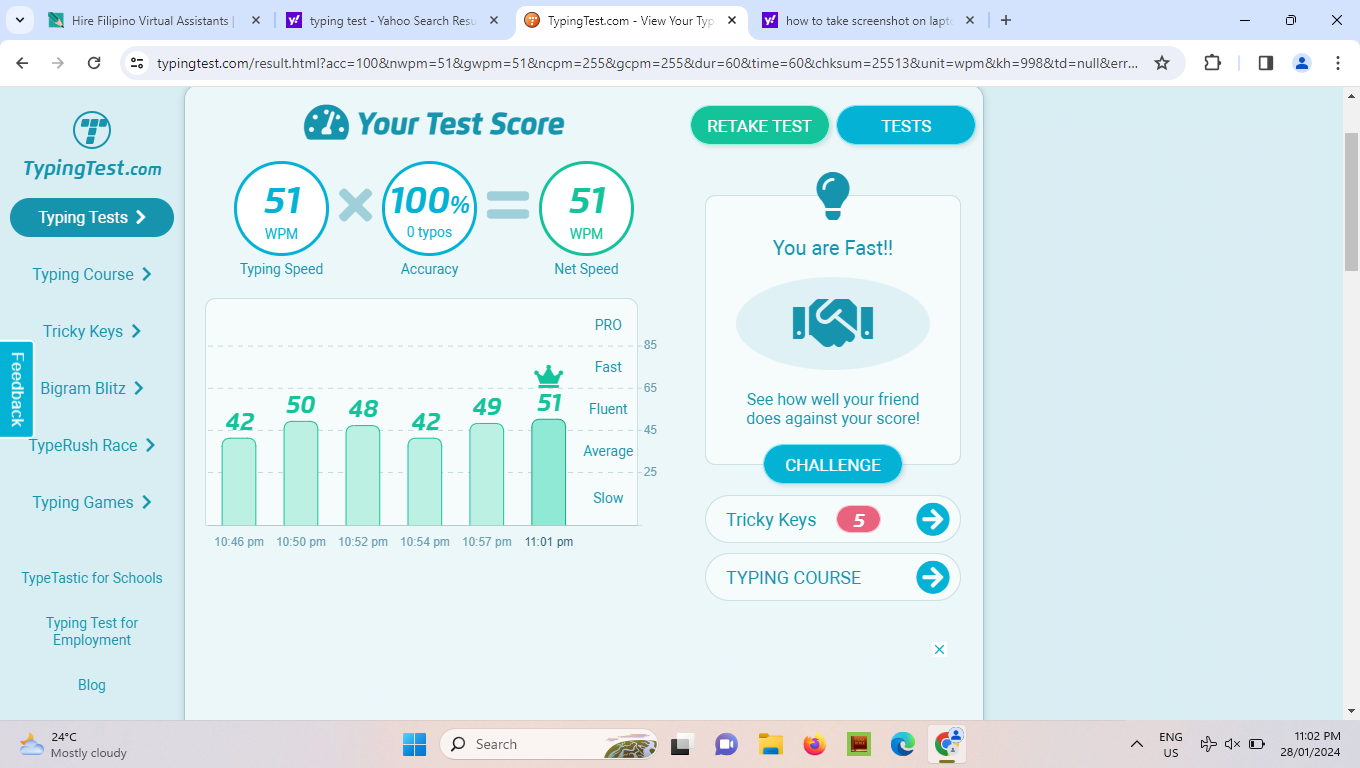This screenshot has width=1360, height=768.
Task: Go back to the previous page
Action: pos(23,63)
